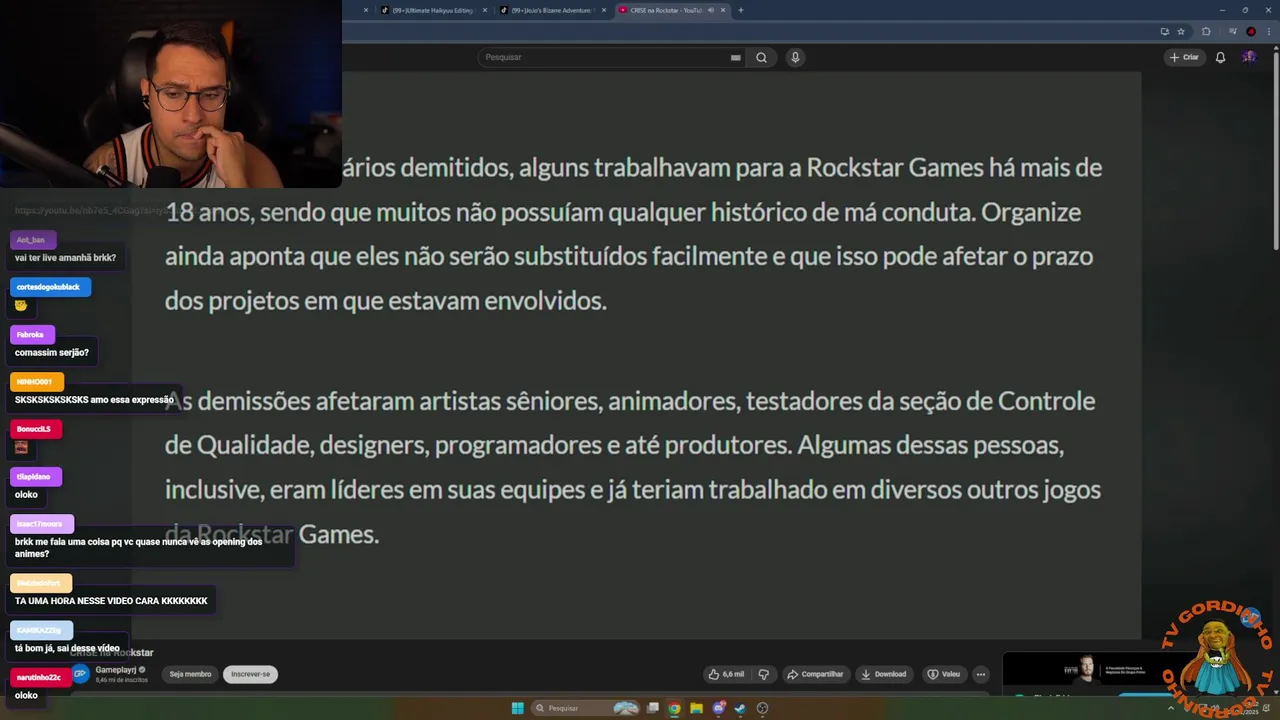Viewport: 1280px width, 720px height.
Task: Open the more actions three-dot menu
Action: pos(981,674)
